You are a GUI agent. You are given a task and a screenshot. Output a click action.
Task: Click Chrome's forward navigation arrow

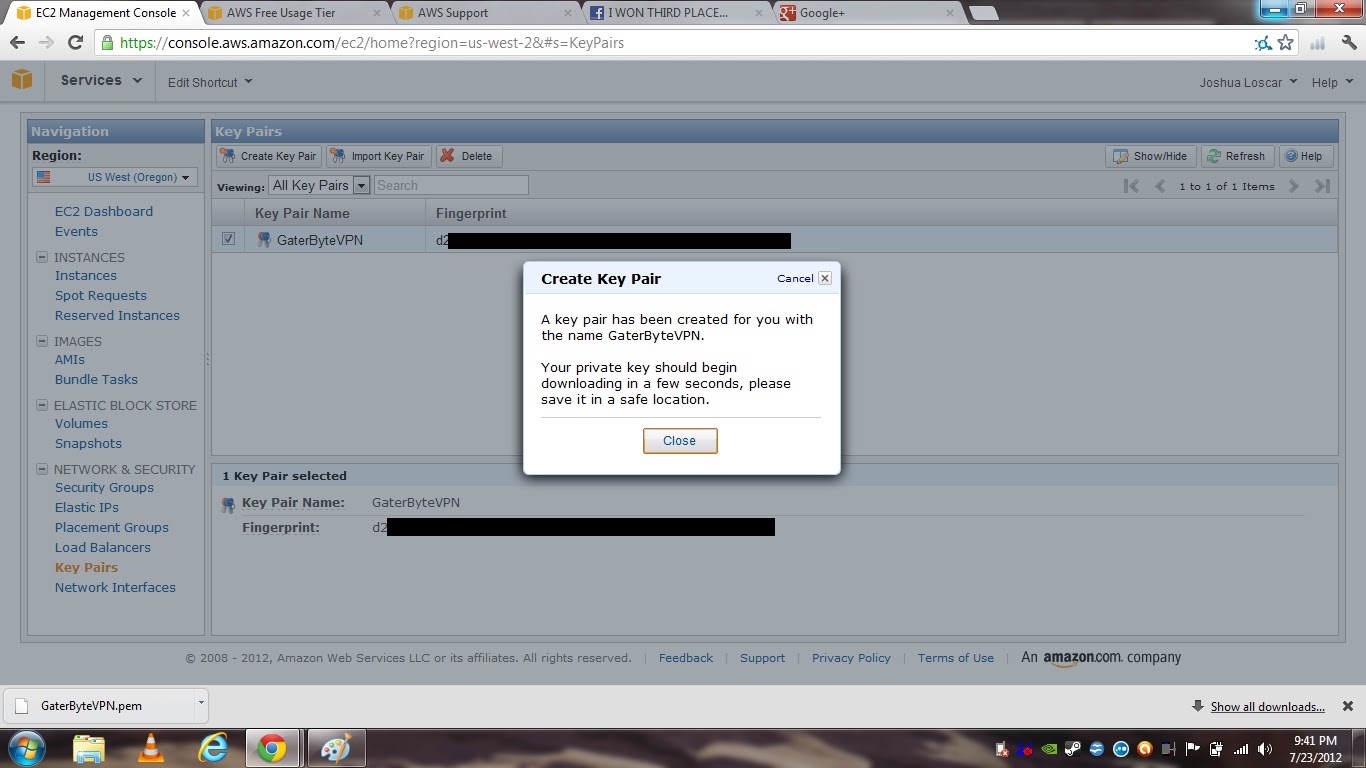[46, 43]
